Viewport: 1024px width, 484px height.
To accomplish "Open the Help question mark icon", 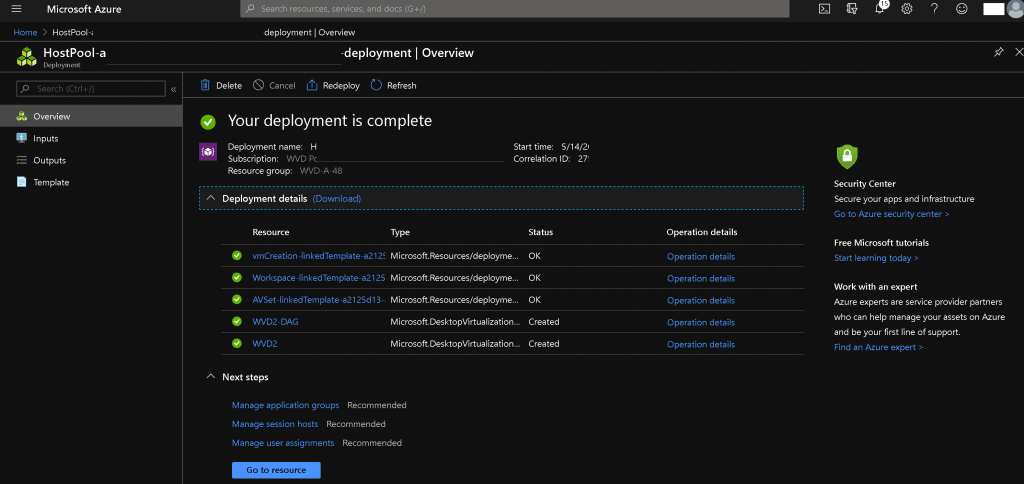I will (x=934, y=9).
